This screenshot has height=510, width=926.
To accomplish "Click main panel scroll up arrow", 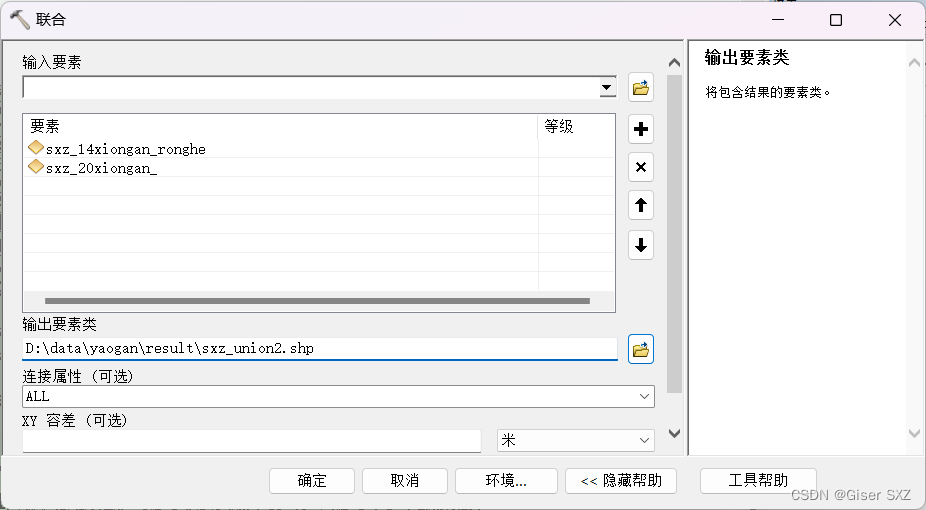I will click(x=674, y=62).
